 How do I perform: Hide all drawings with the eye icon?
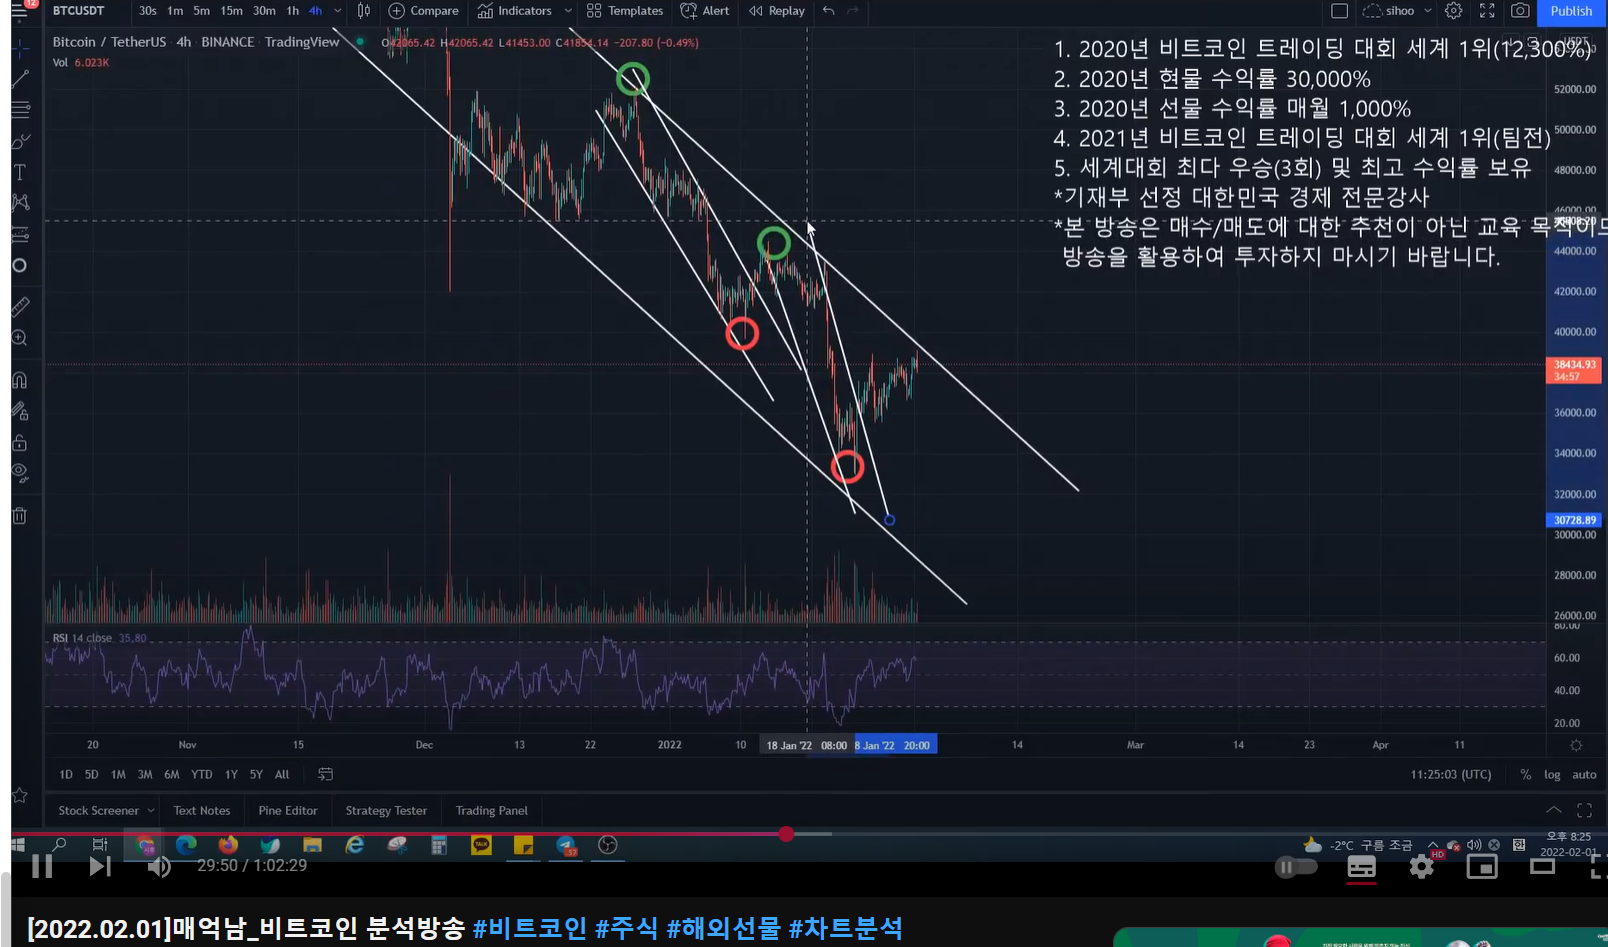19,473
